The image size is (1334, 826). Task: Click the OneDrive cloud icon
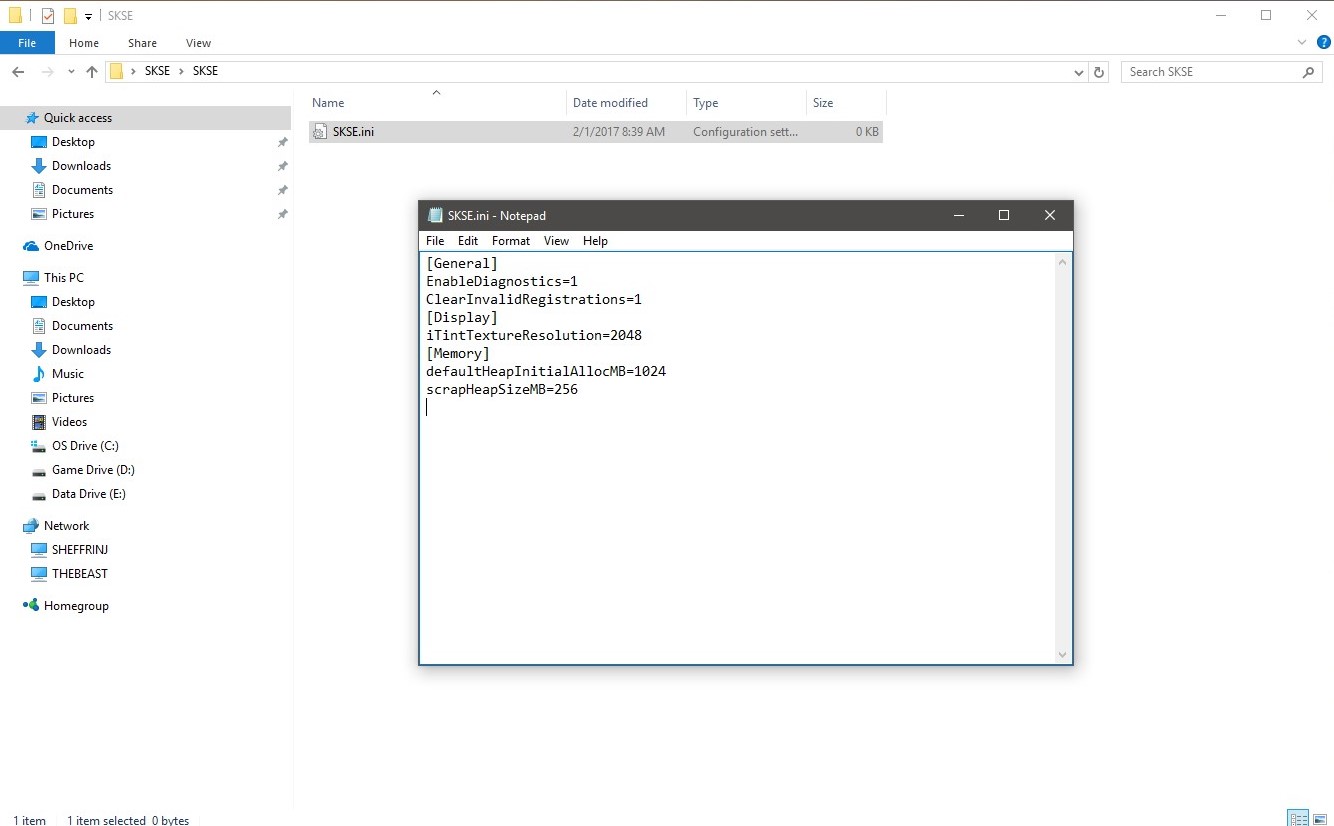(x=31, y=246)
